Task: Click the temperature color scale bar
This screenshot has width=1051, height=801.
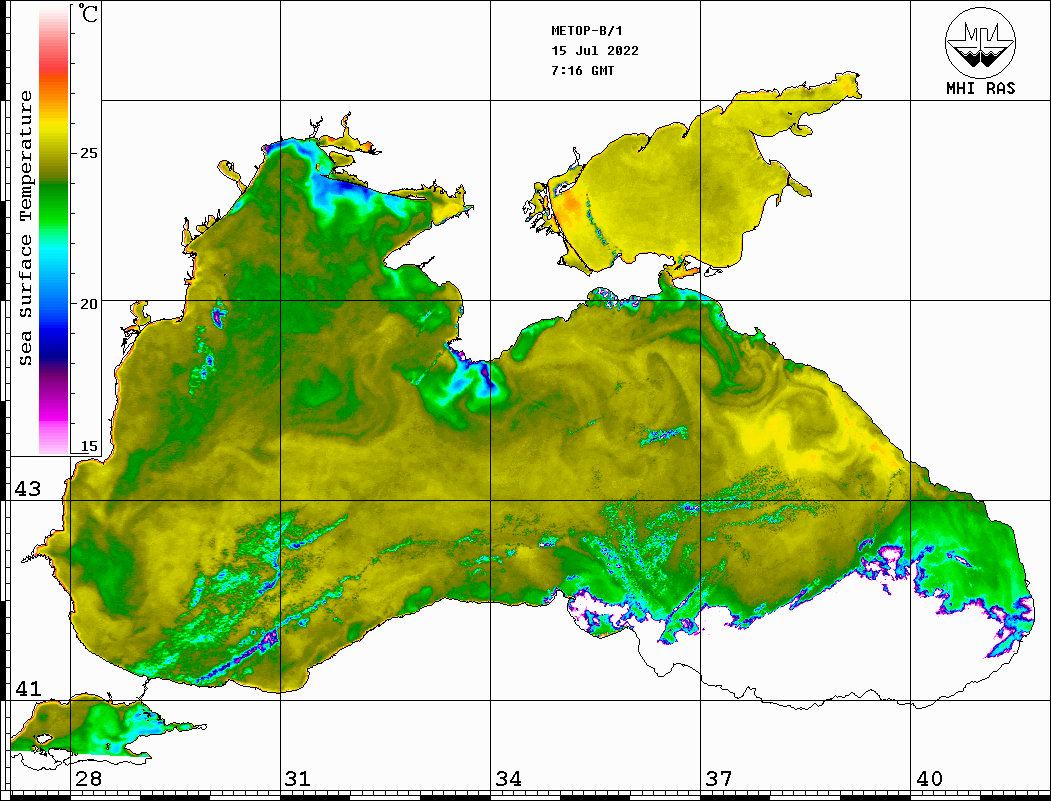Action: coord(54,230)
